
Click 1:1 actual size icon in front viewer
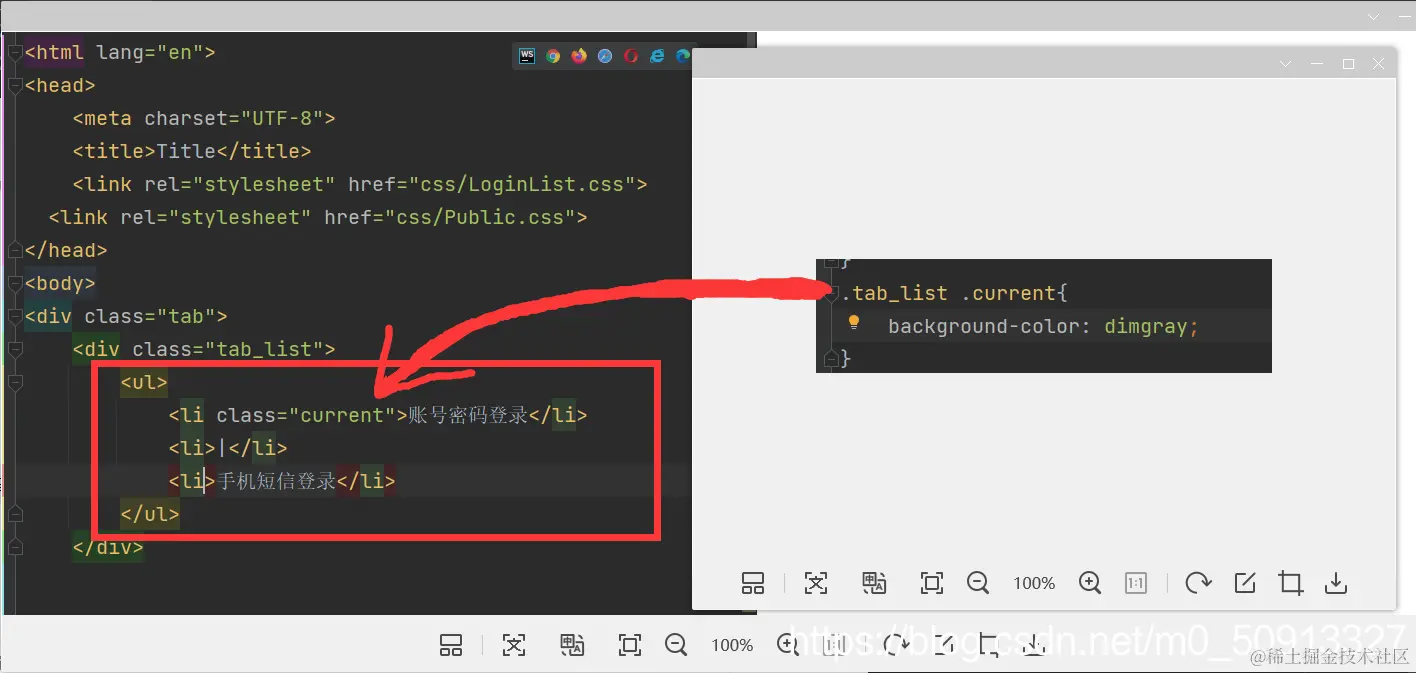(1136, 583)
